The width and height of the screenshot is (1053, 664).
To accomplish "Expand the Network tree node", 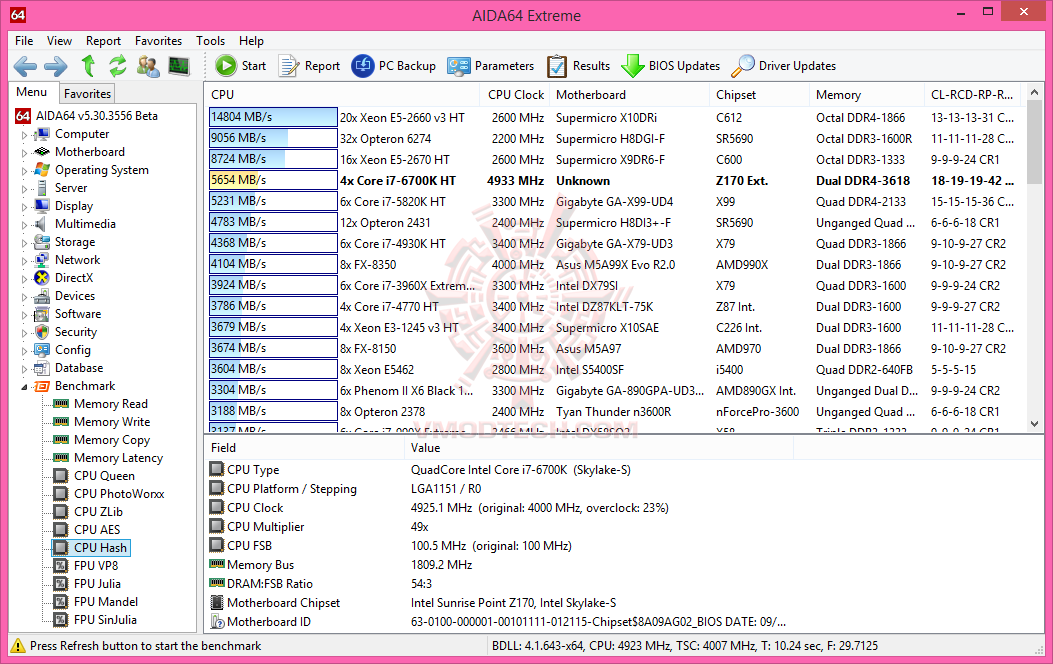I will (x=25, y=261).
